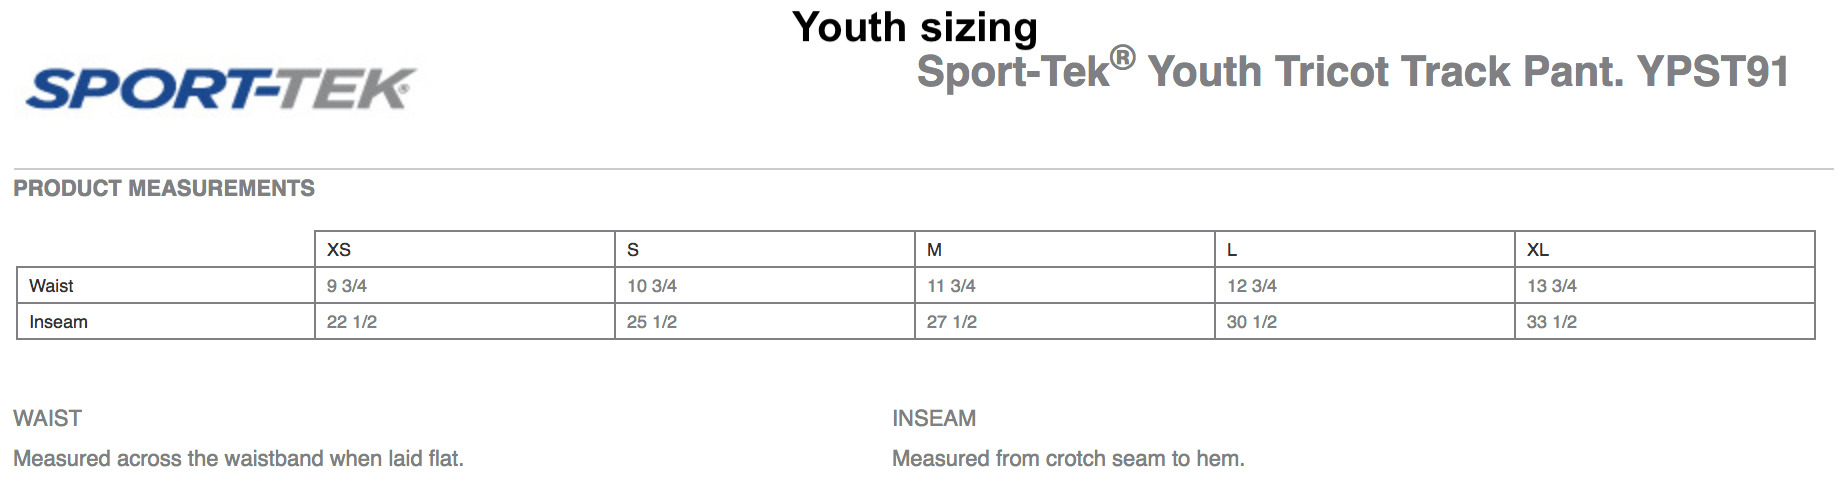Click the Inseam row label

tap(58, 322)
